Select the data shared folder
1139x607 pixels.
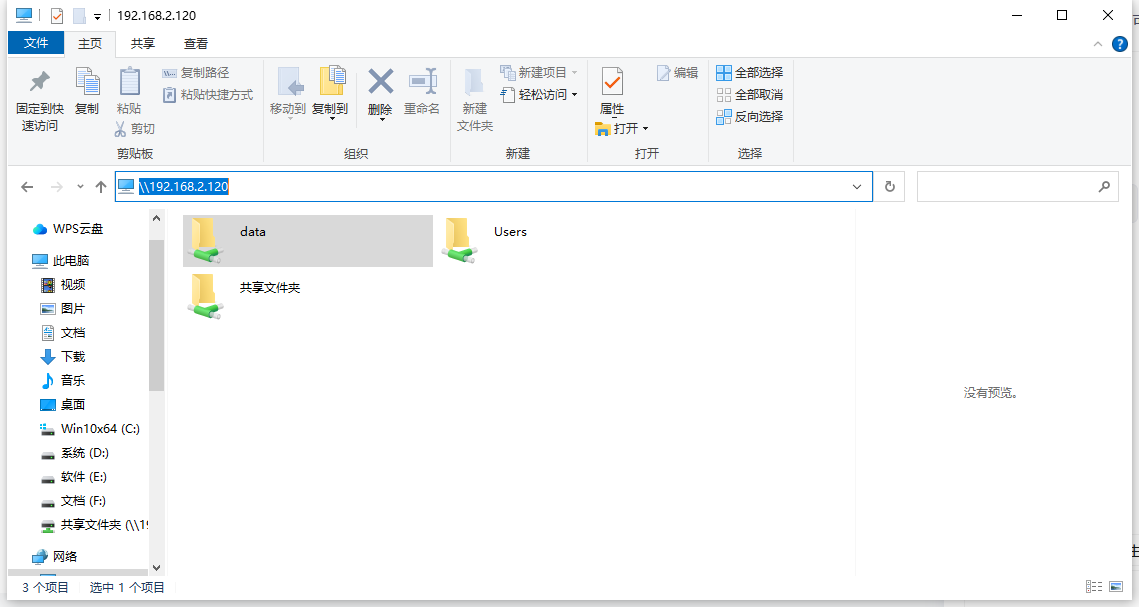[x=308, y=240]
